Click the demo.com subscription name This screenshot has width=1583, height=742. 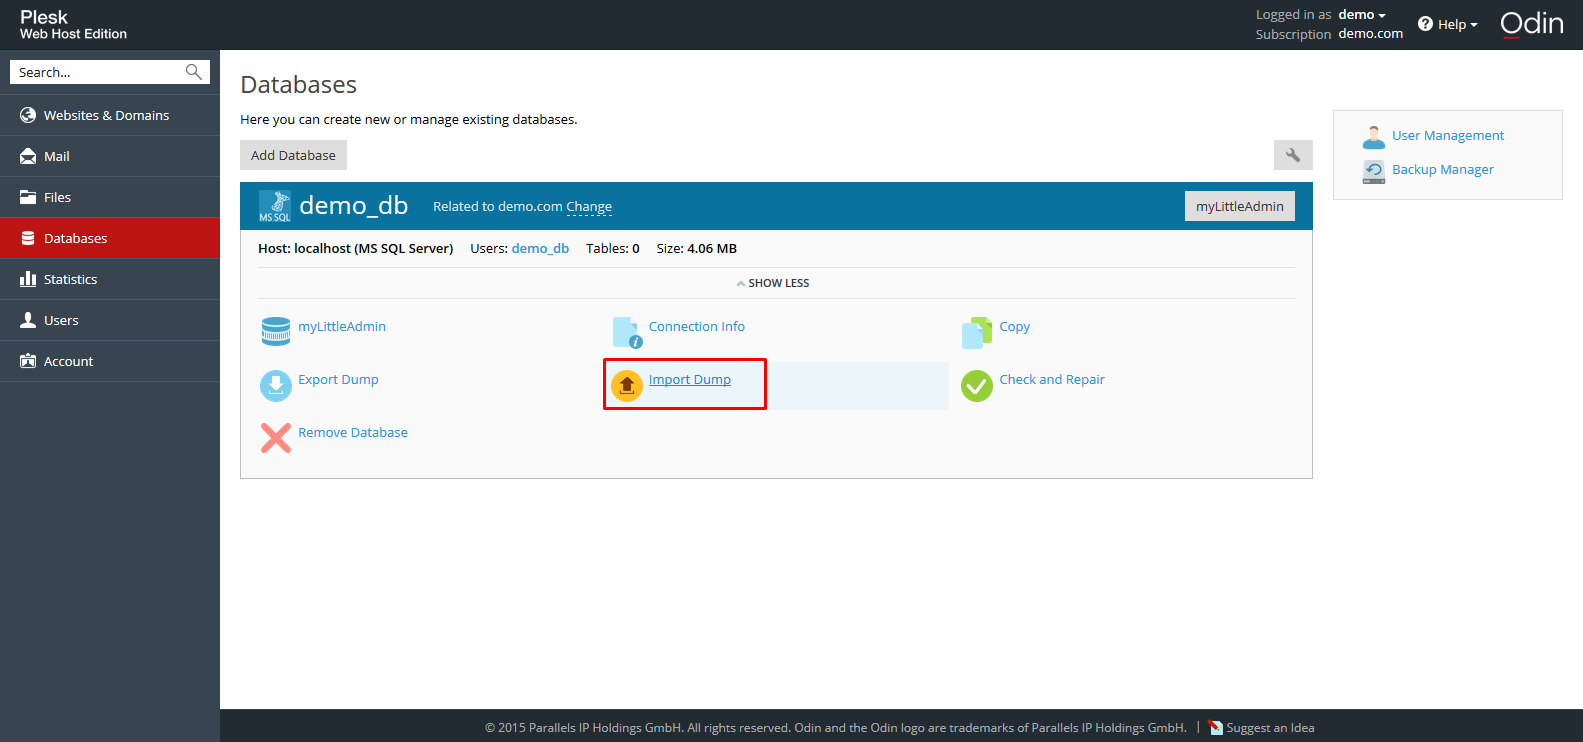pos(1371,33)
